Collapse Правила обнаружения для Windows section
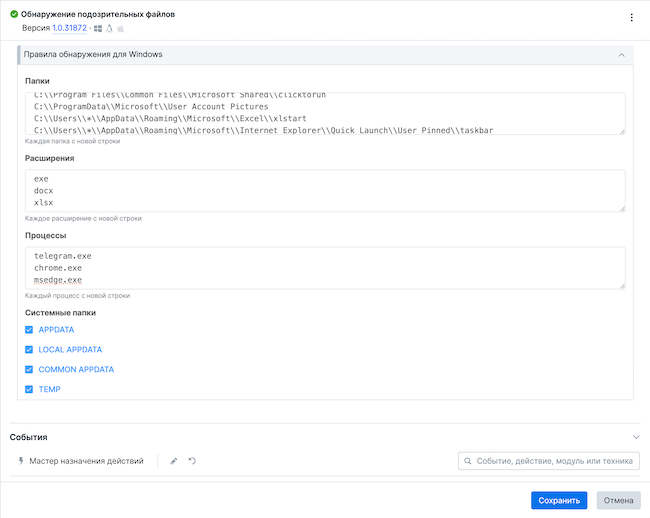This screenshot has height=518, width=650. 621,54
